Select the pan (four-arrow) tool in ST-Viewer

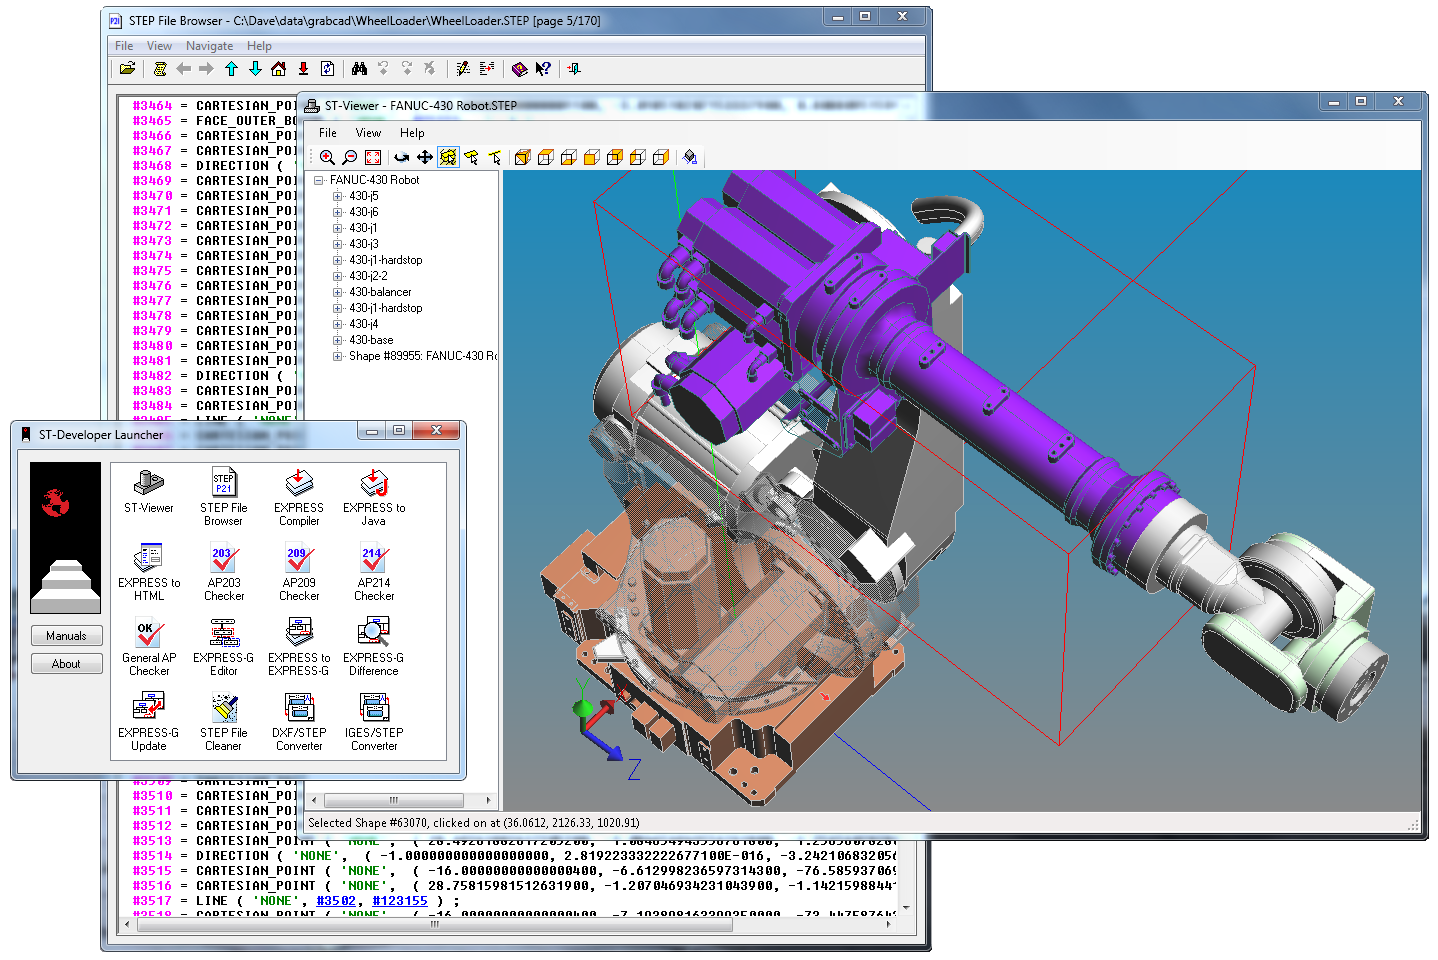click(x=425, y=157)
